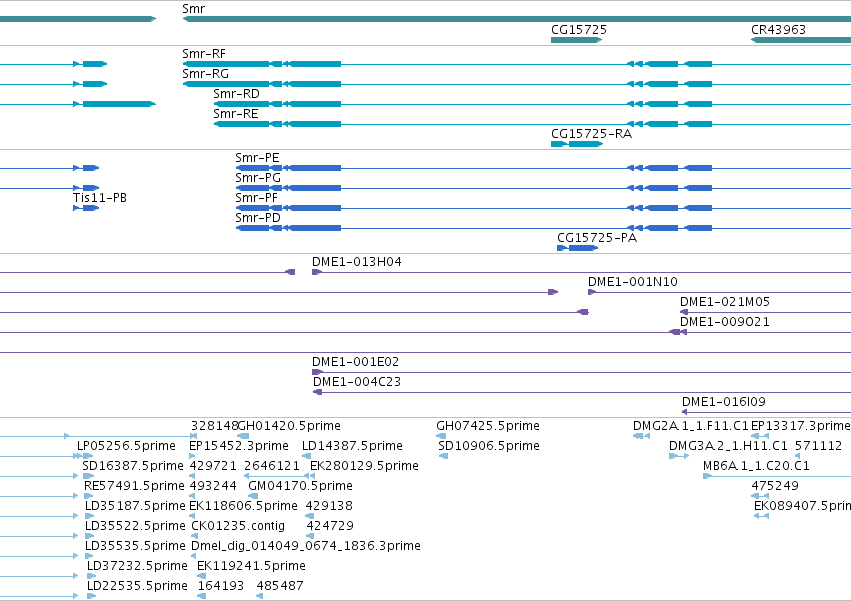Click the LD35522.5prime EST label

point(135,527)
